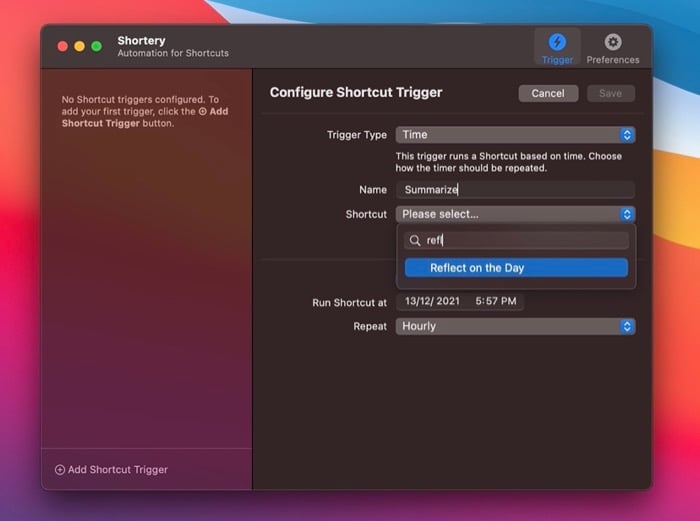This screenshot has height=521, width=700.
Task: Zoom the window with the green button
Action: pos(96,46)
